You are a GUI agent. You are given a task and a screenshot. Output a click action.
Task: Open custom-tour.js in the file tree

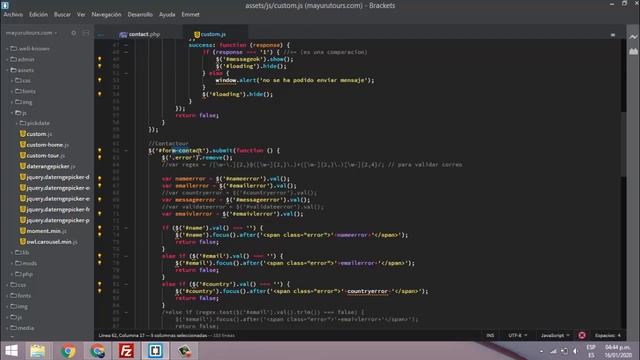[45, 156]
